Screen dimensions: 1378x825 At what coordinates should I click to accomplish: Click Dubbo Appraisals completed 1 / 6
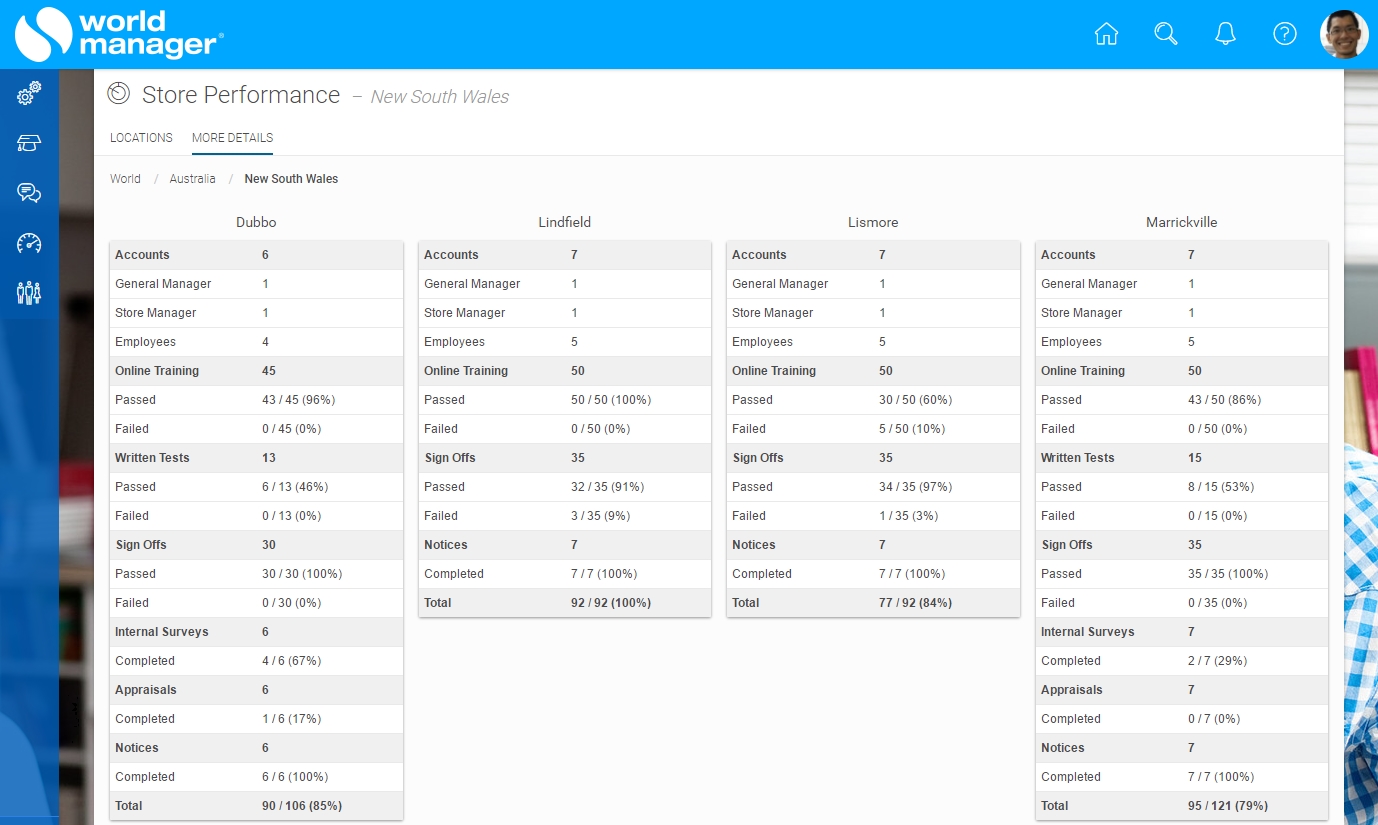pos(291,719)
